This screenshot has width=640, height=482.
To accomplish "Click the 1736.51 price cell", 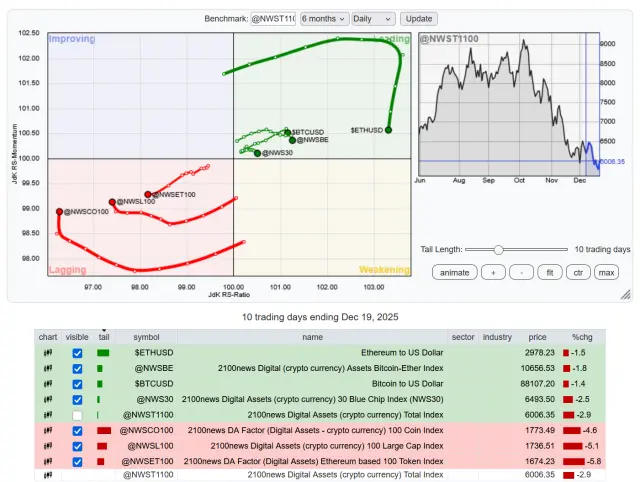I will point(540,446).
